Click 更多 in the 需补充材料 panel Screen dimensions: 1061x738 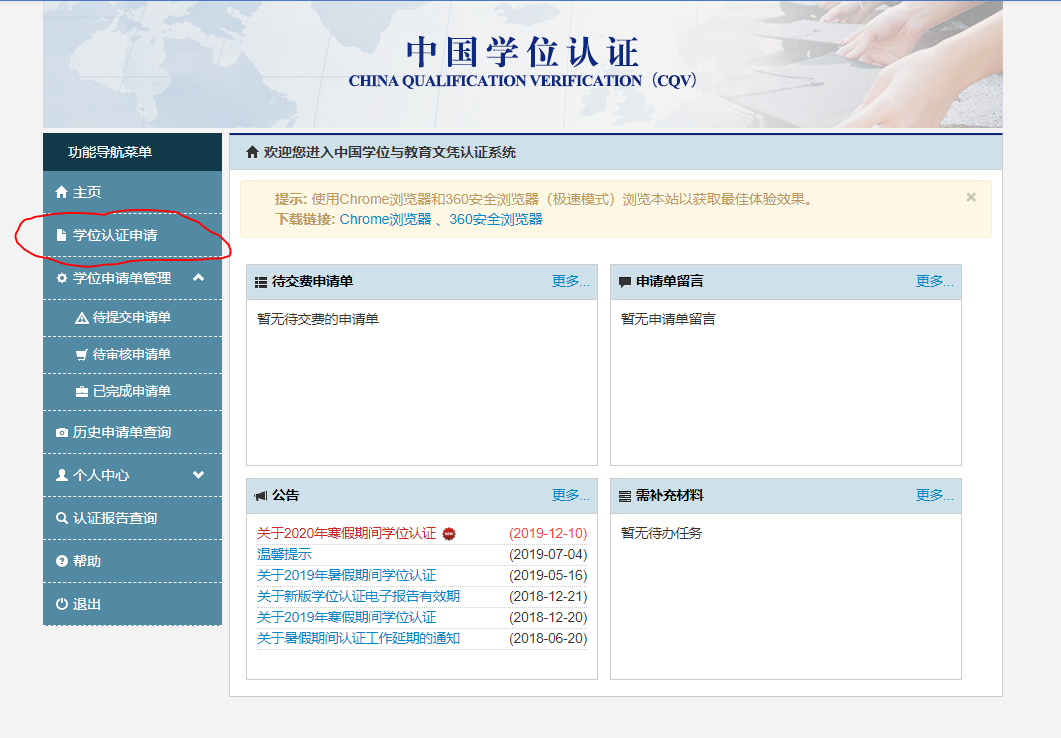click(x=934, y=495)
